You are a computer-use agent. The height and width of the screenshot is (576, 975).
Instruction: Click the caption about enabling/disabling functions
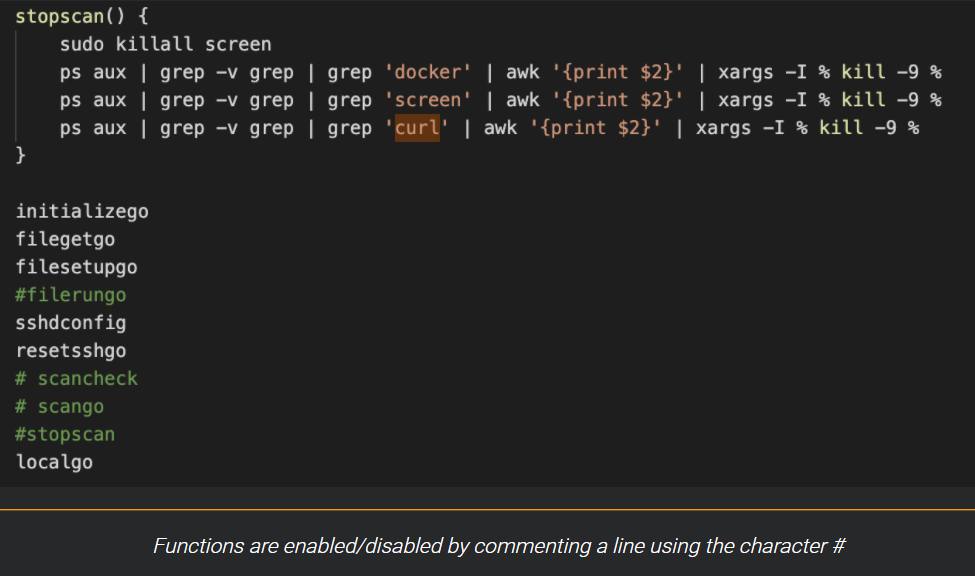499,546
